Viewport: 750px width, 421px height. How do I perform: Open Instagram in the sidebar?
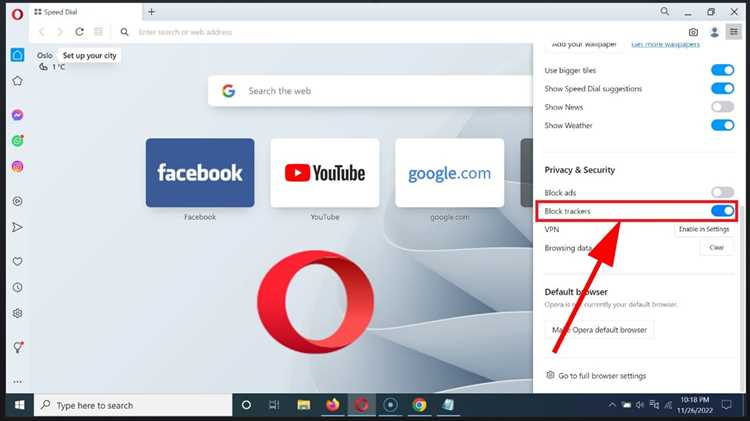click(17, 166)
